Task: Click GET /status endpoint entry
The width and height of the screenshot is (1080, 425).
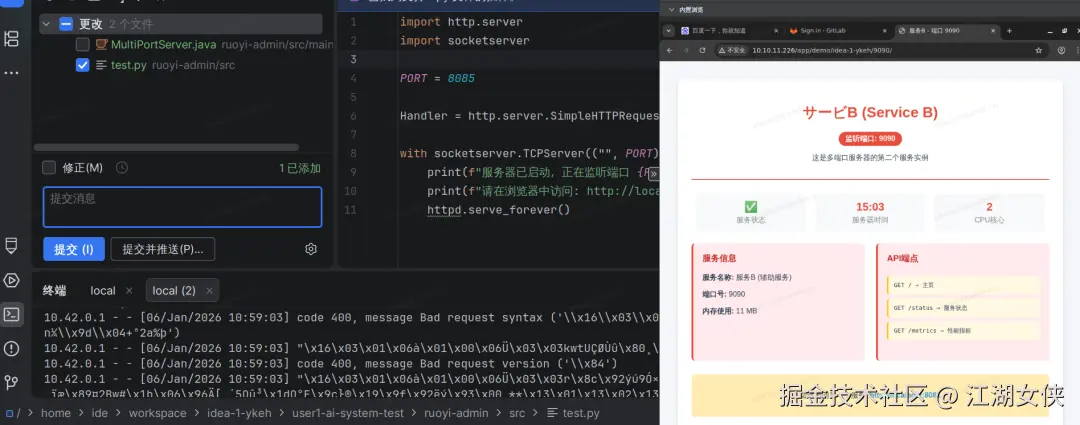Action: 963,308
